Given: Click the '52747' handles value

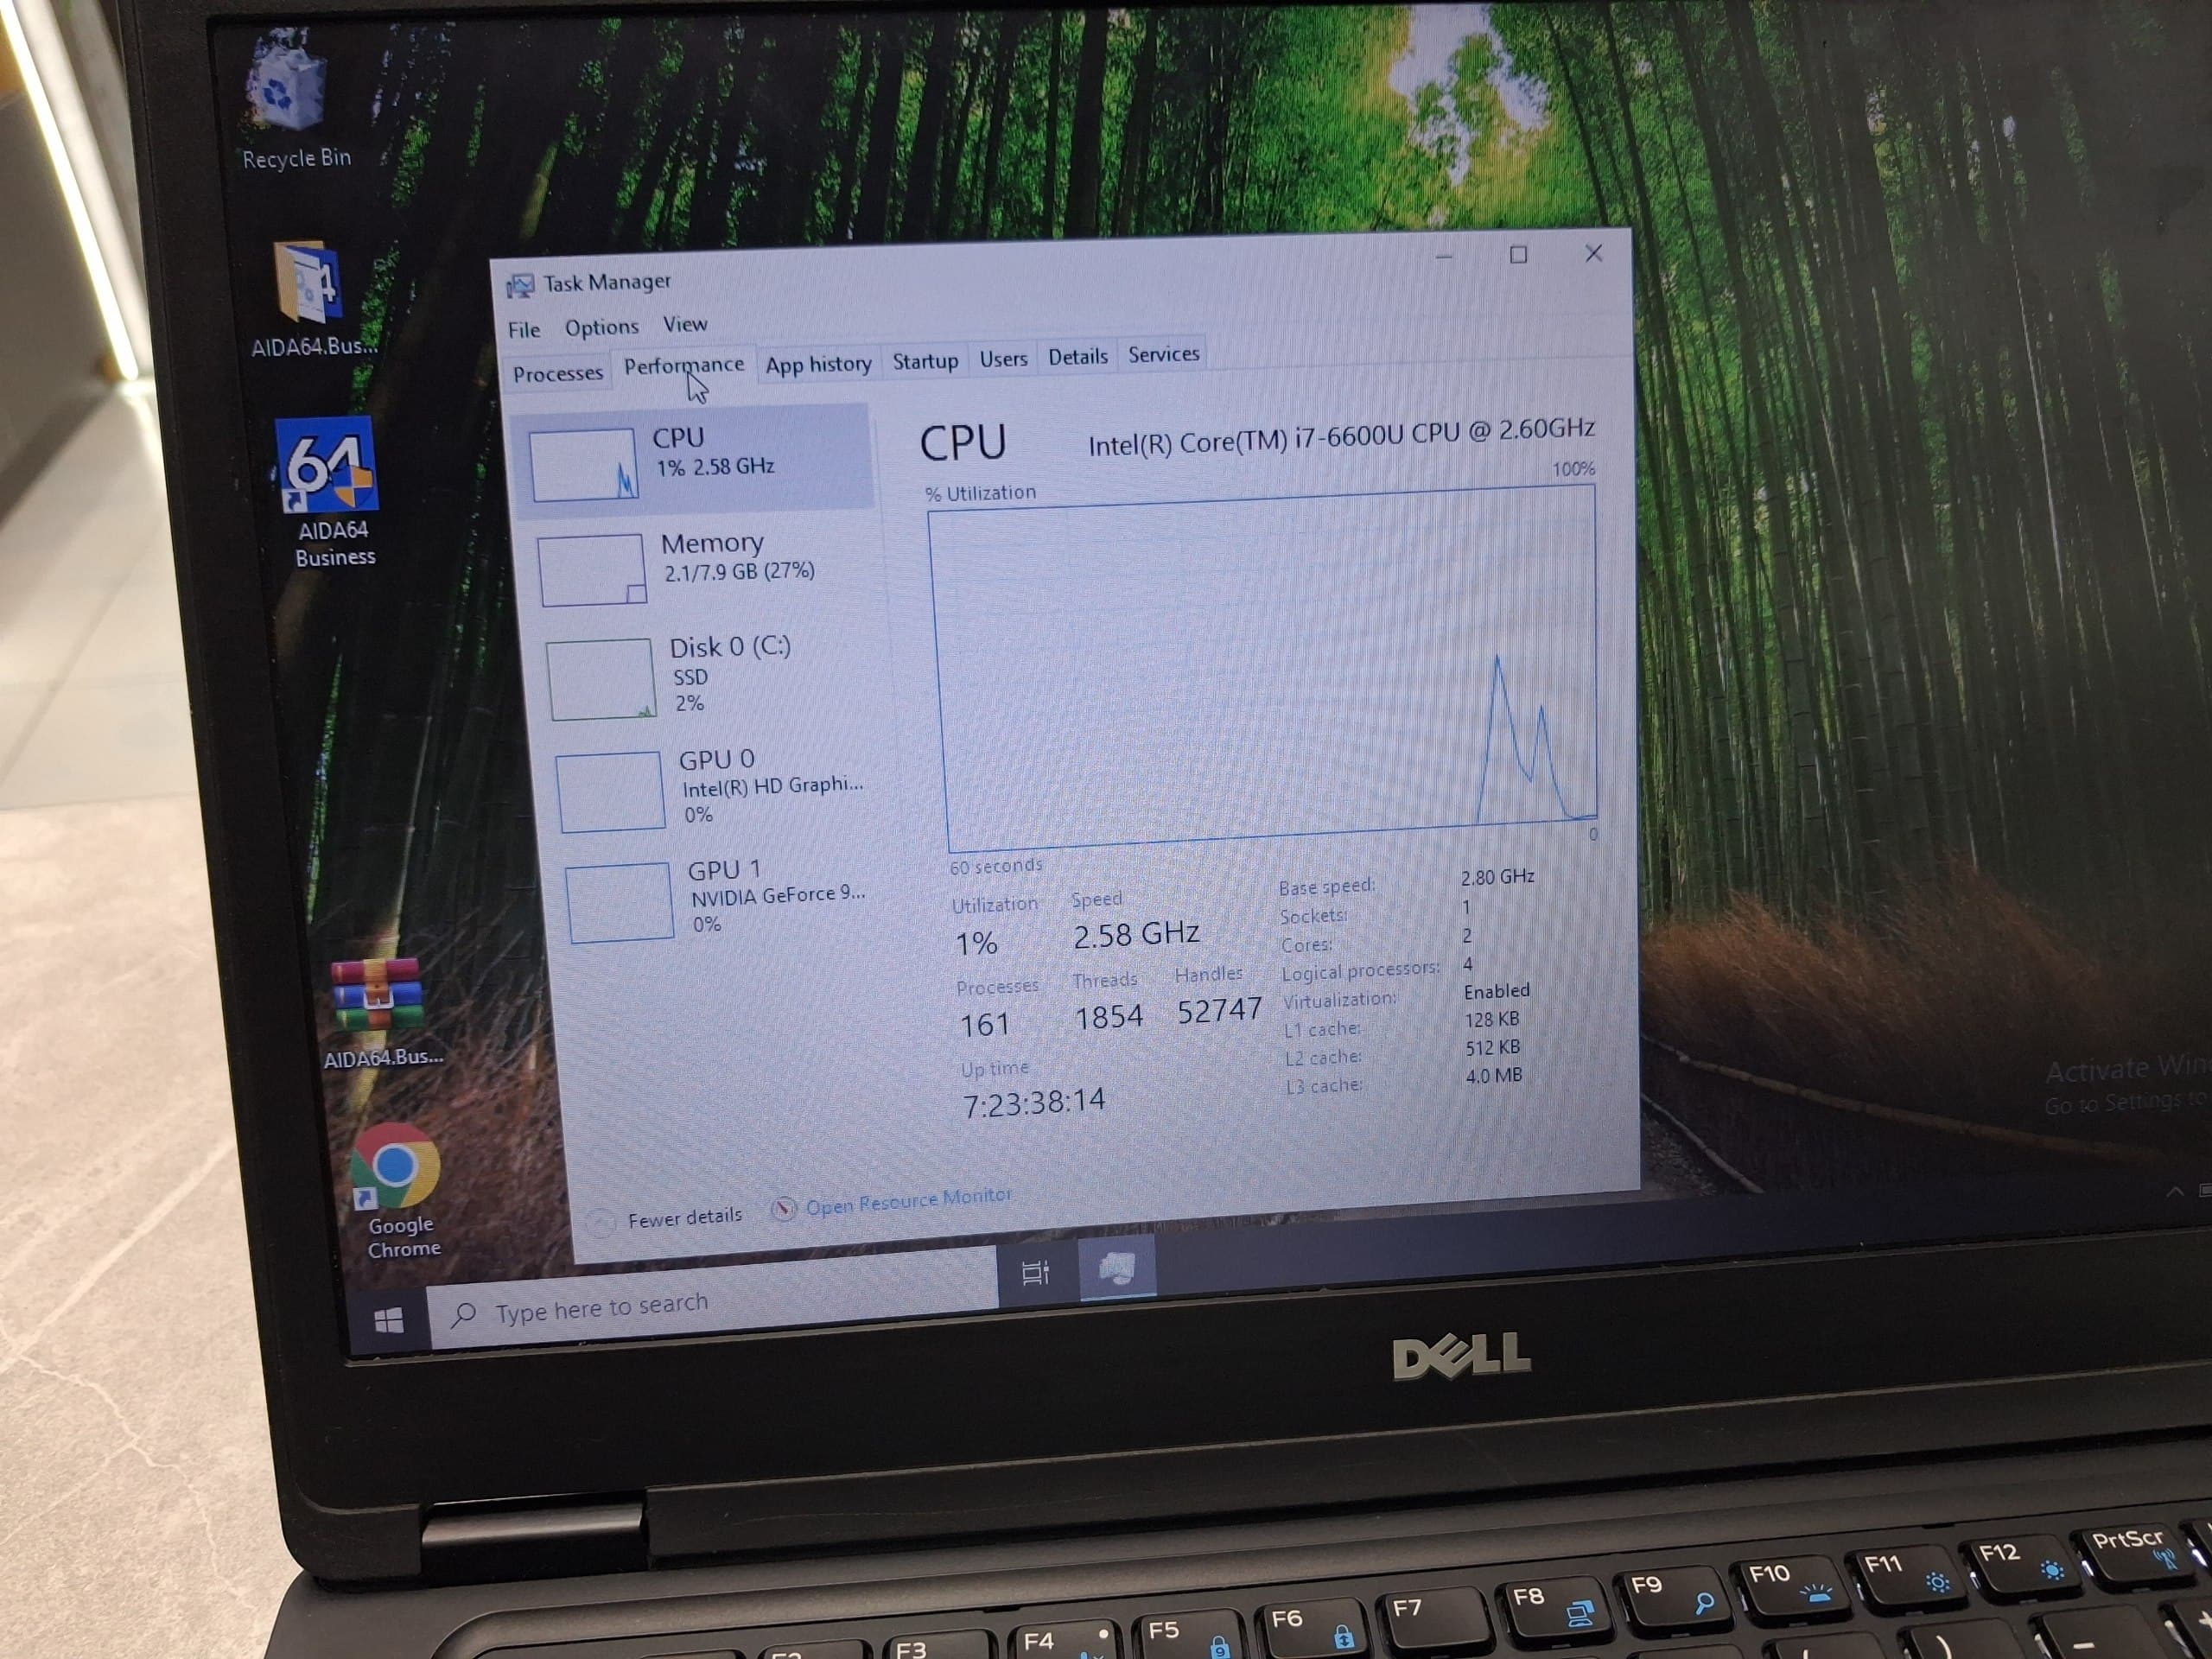Looking at the screenshot, I should point(1219,1011).
